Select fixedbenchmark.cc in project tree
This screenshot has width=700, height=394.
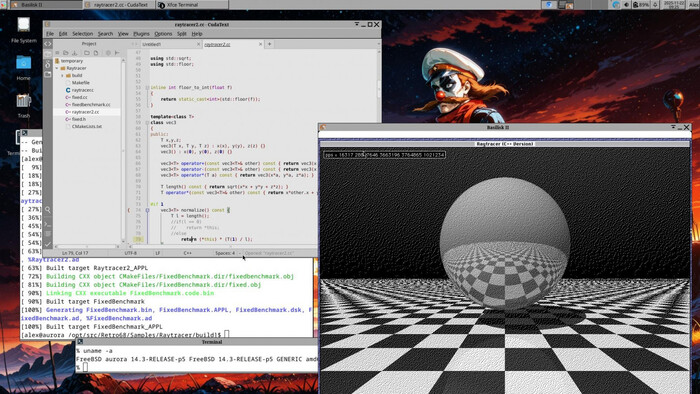[91, 104]
